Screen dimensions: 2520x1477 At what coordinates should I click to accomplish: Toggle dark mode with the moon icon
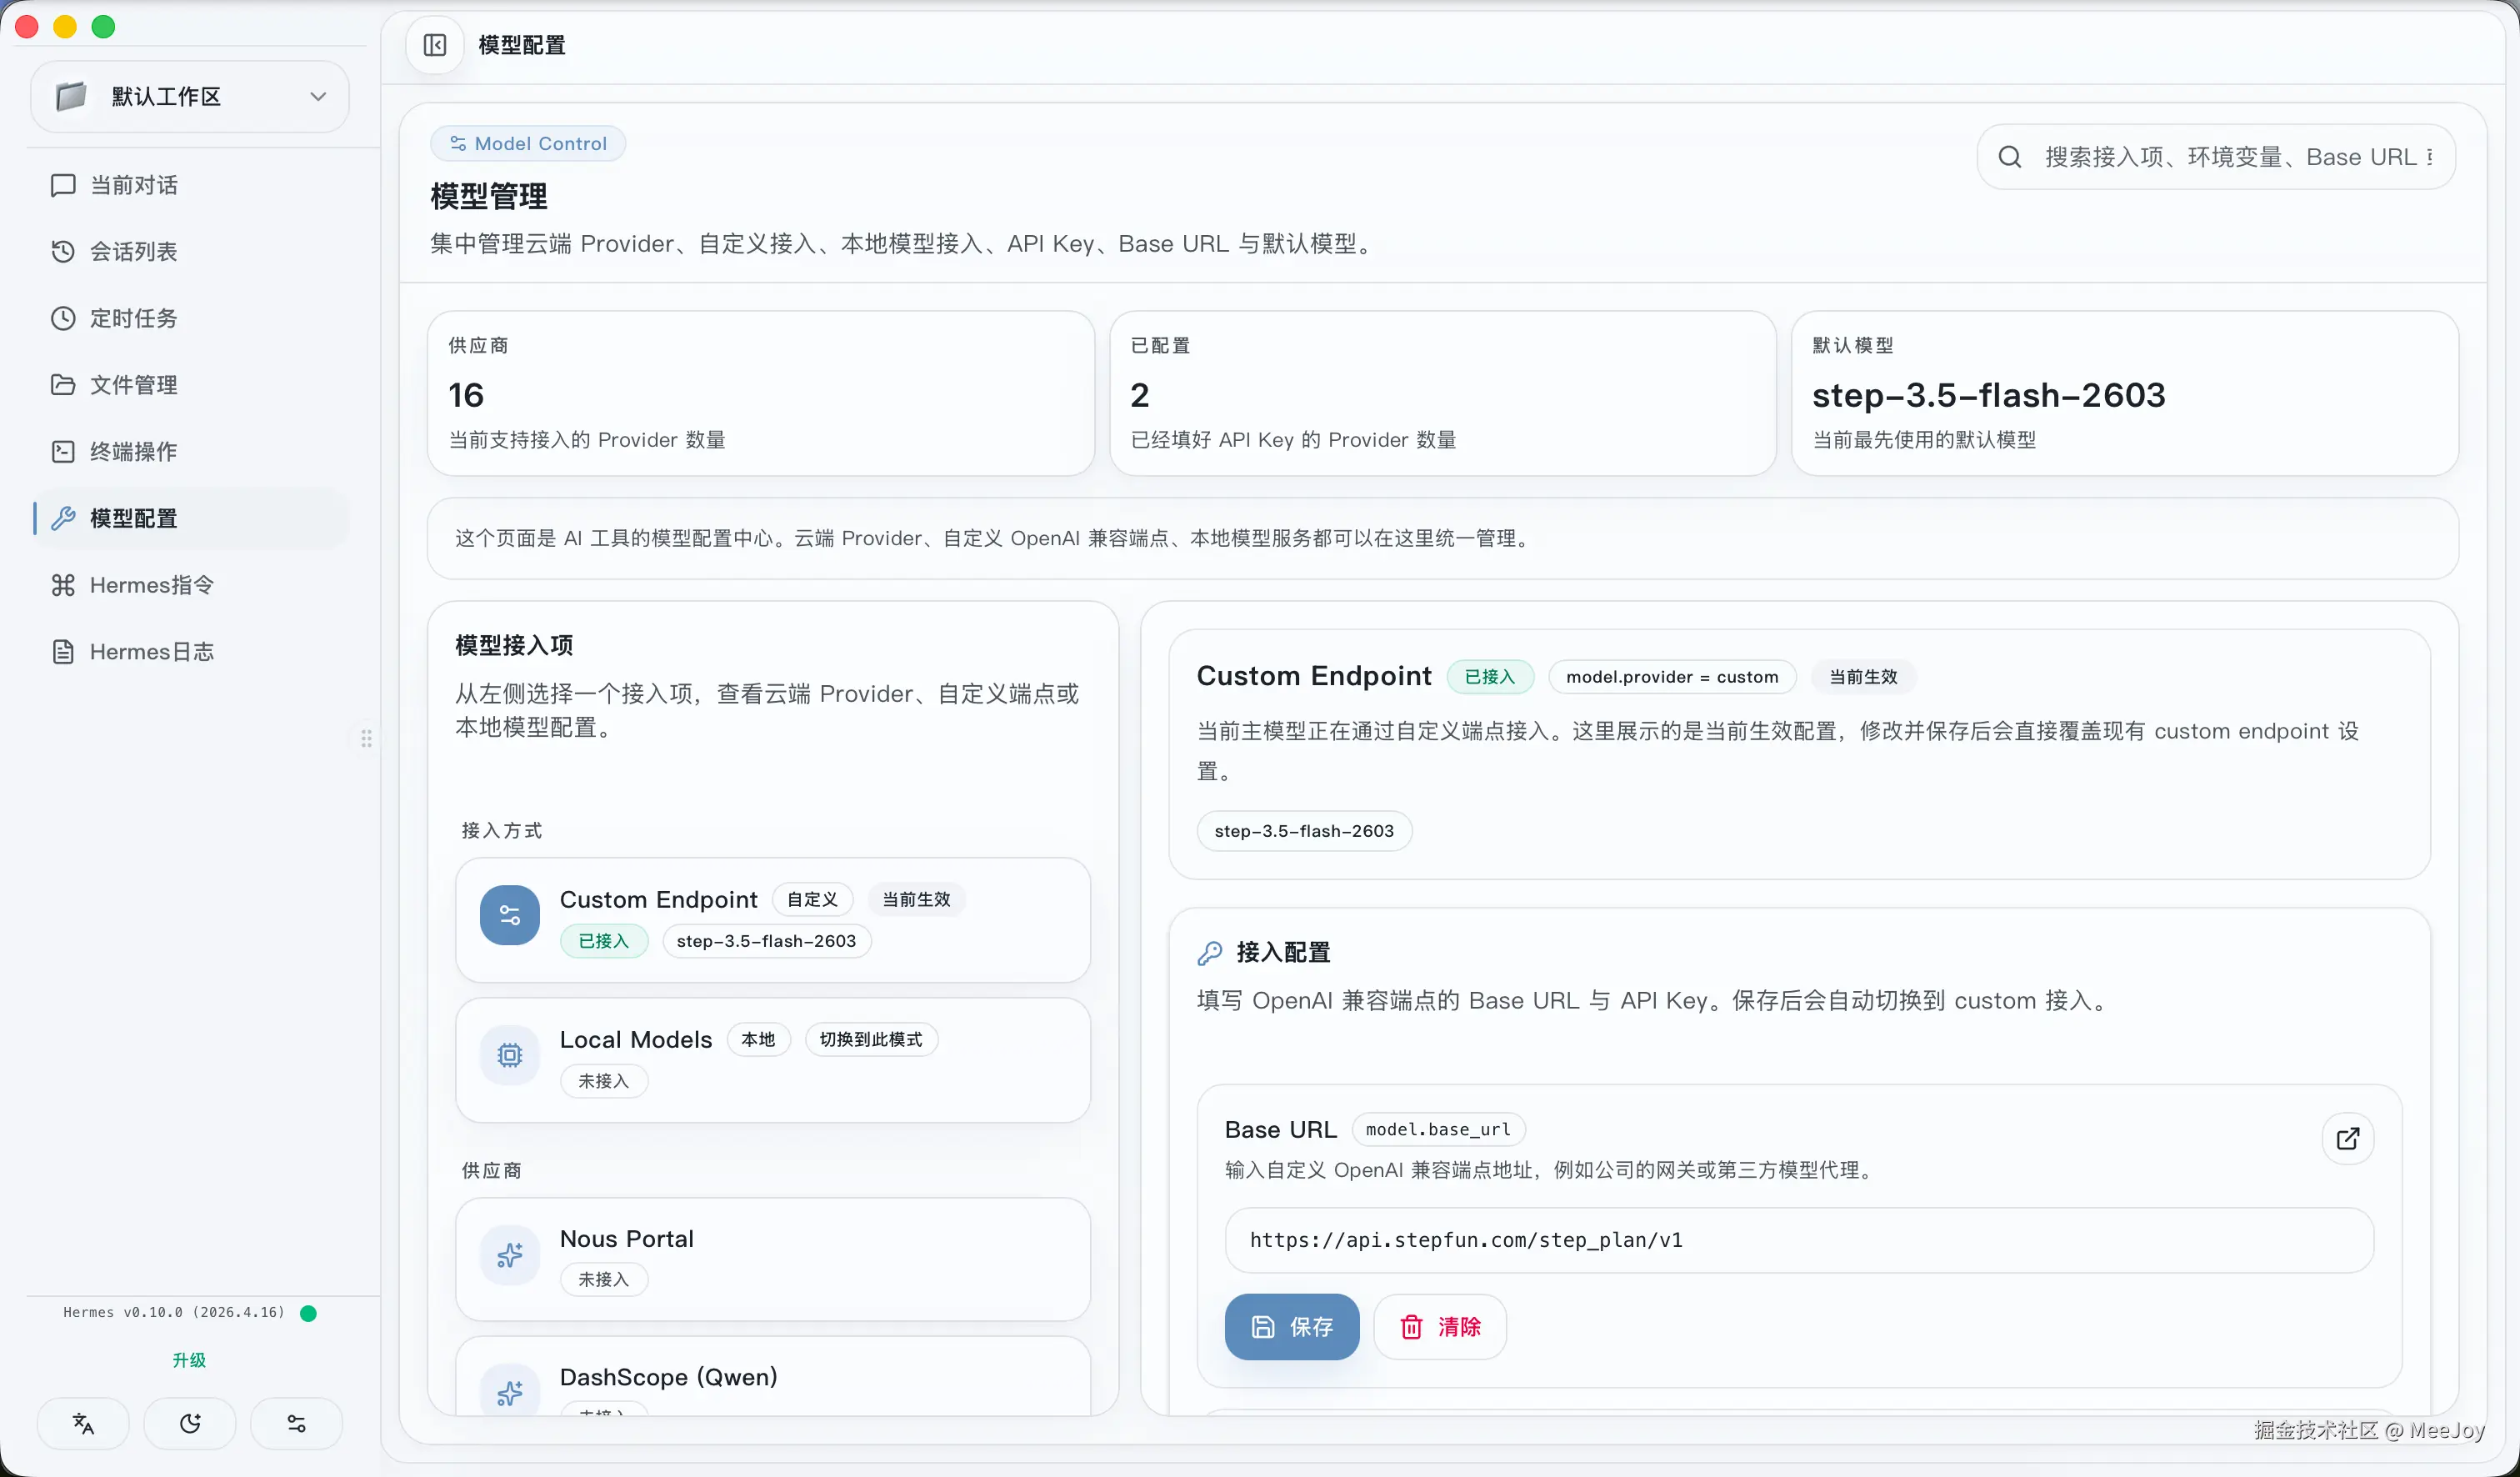tap(190, 1422)
